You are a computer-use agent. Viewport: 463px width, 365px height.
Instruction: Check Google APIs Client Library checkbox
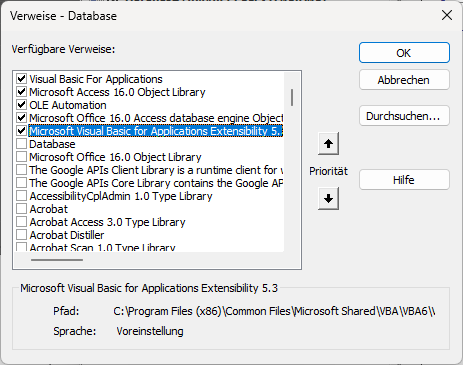pos(22,170)
